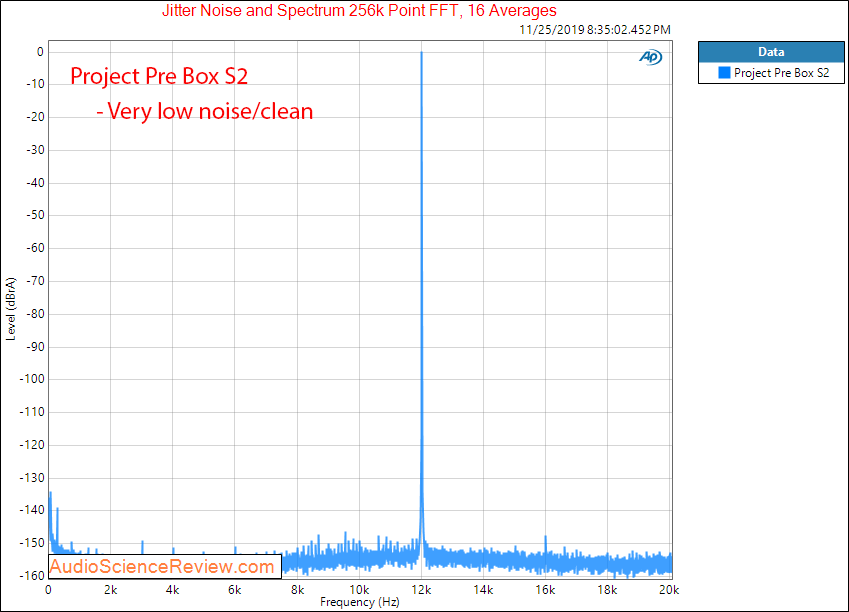Click the -10 level axis label
Image resolution: width=849 pixels, height=612 pixels.
[x=36, y=84]
